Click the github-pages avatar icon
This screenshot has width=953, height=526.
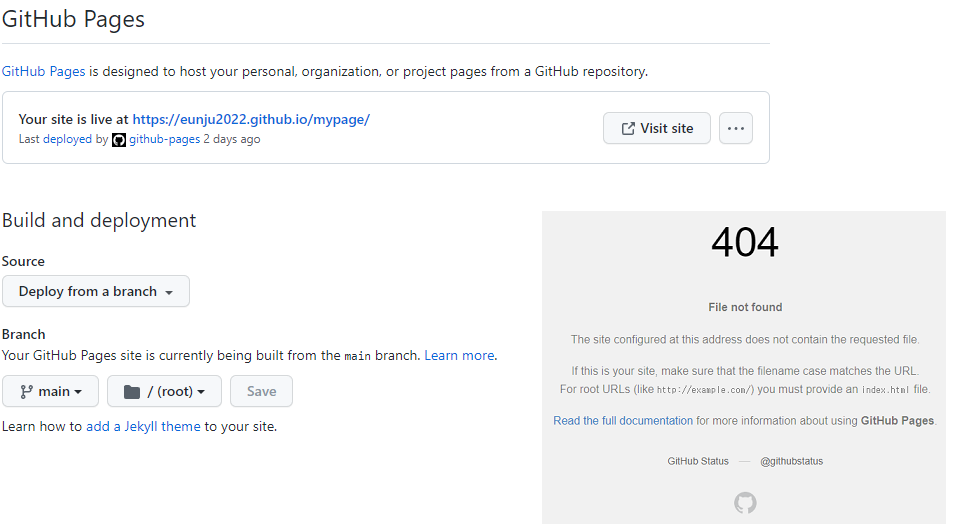pyautogui.click(x=119, y=140)
